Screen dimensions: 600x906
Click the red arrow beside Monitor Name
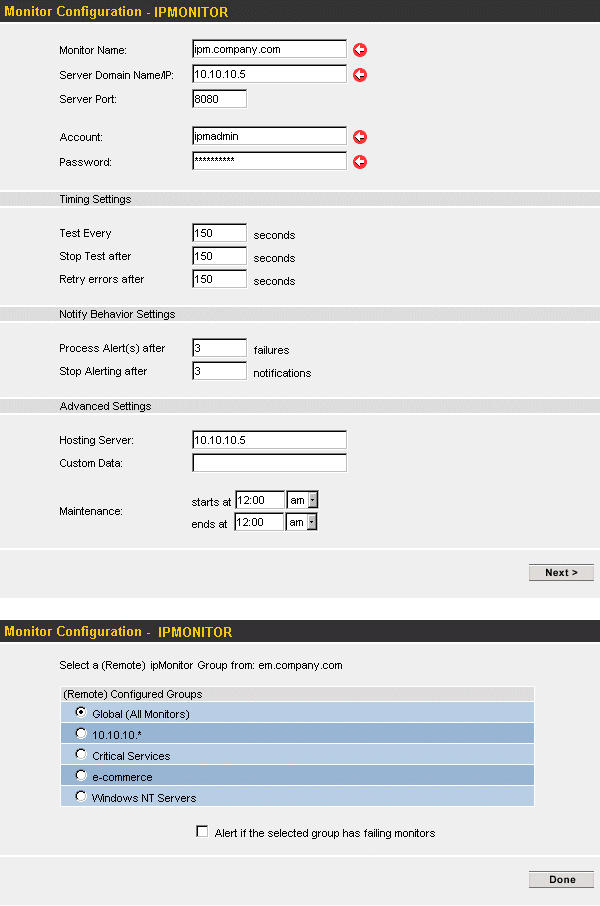[360, 50]
